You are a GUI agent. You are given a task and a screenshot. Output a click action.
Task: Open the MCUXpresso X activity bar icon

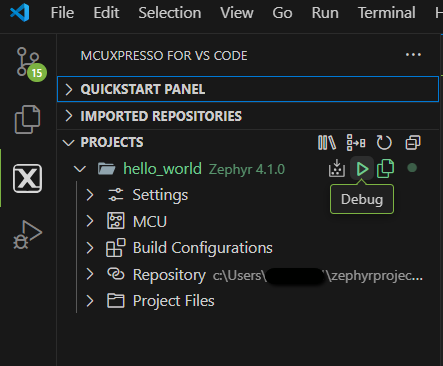(x=27, y=178)
